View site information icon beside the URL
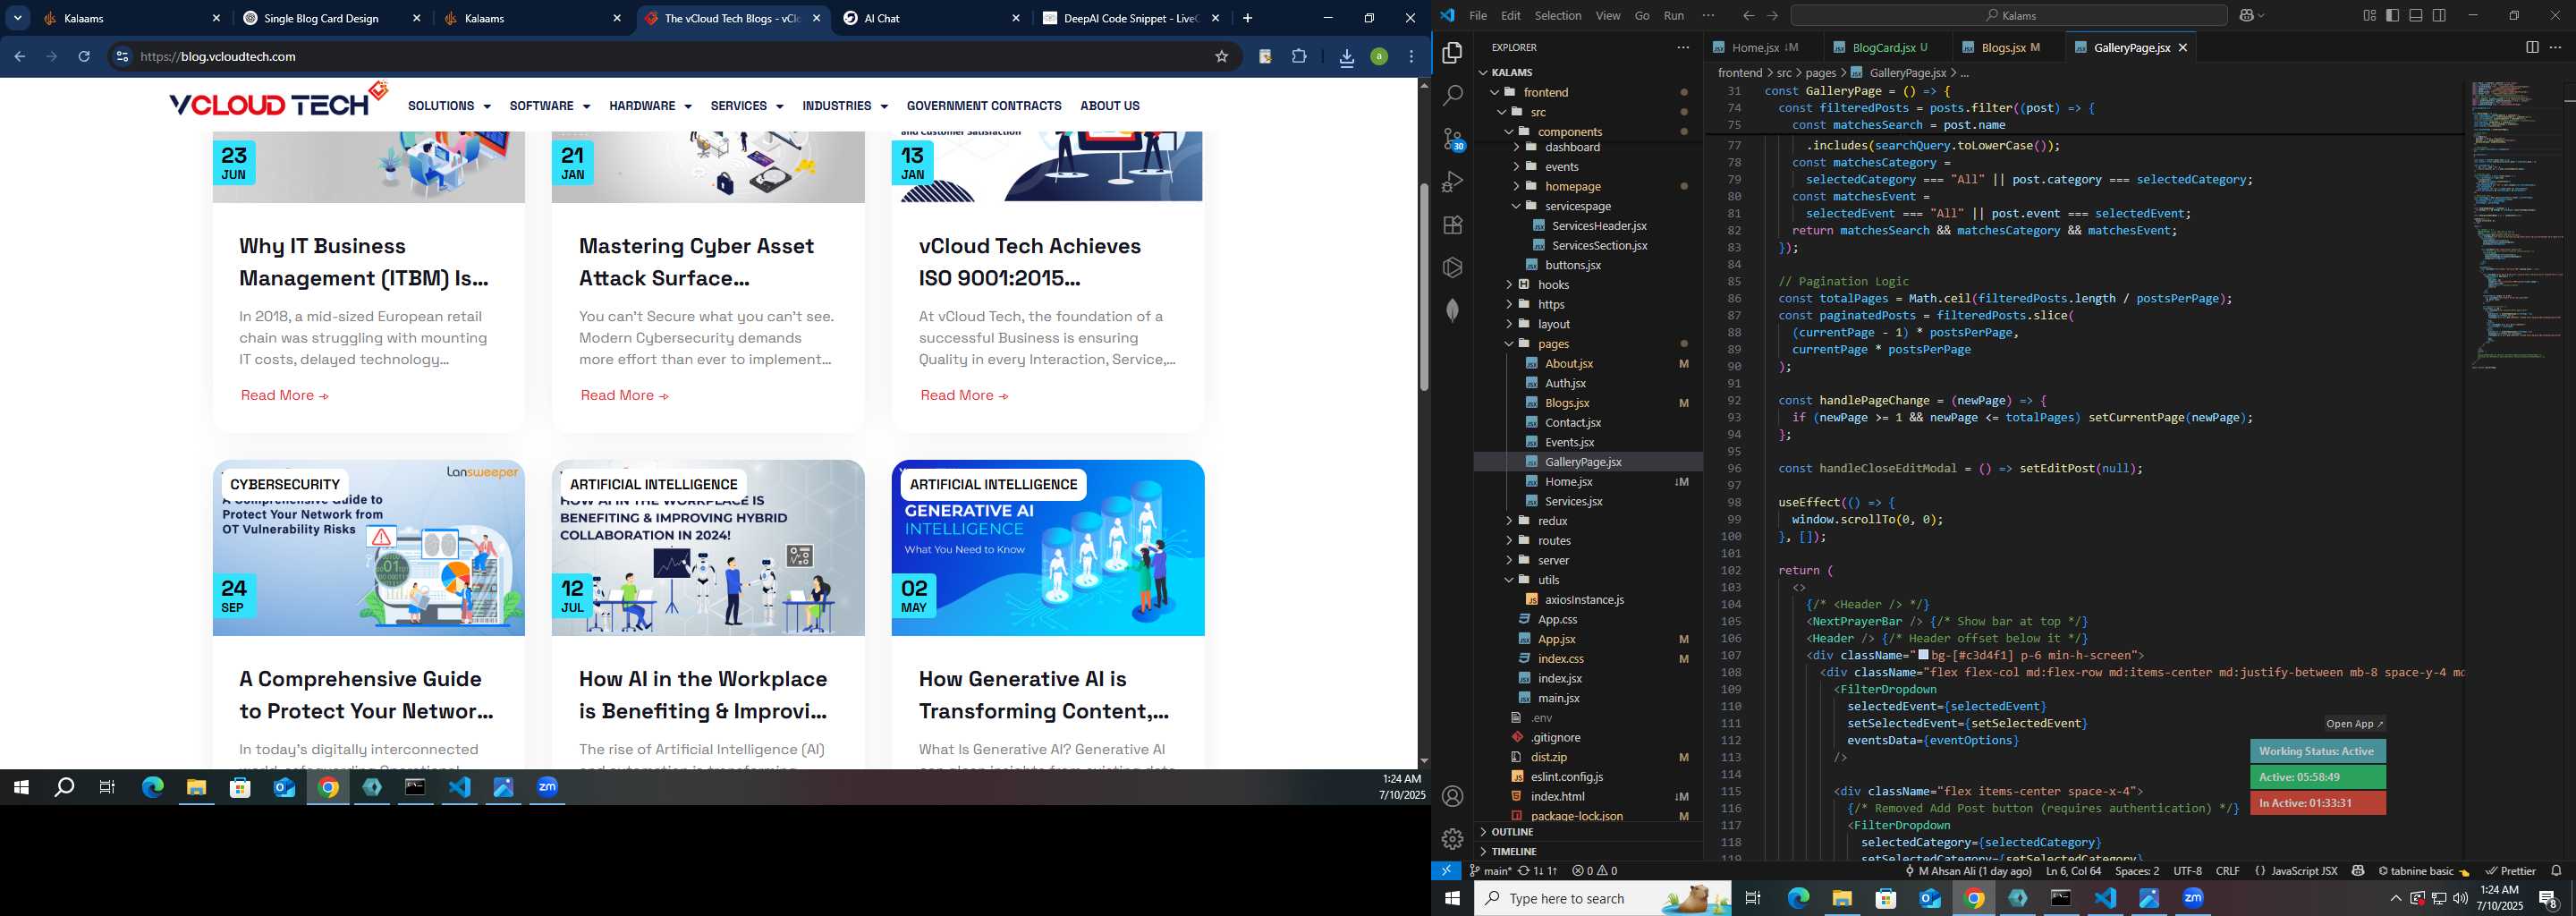2576x916 pixels. point(122,57)
